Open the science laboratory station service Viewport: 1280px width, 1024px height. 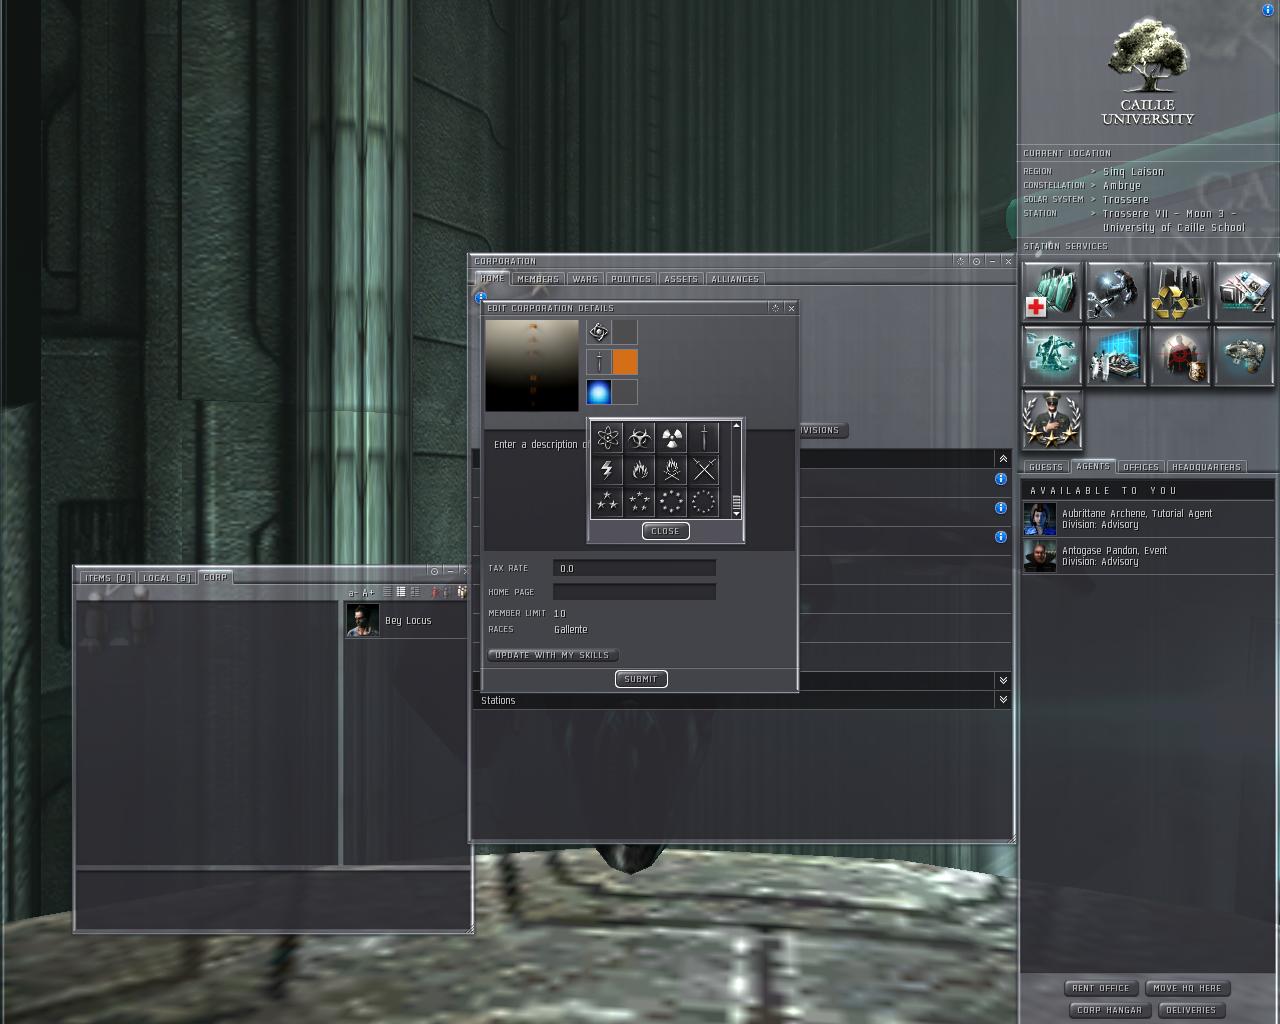tap(1116, 356)
